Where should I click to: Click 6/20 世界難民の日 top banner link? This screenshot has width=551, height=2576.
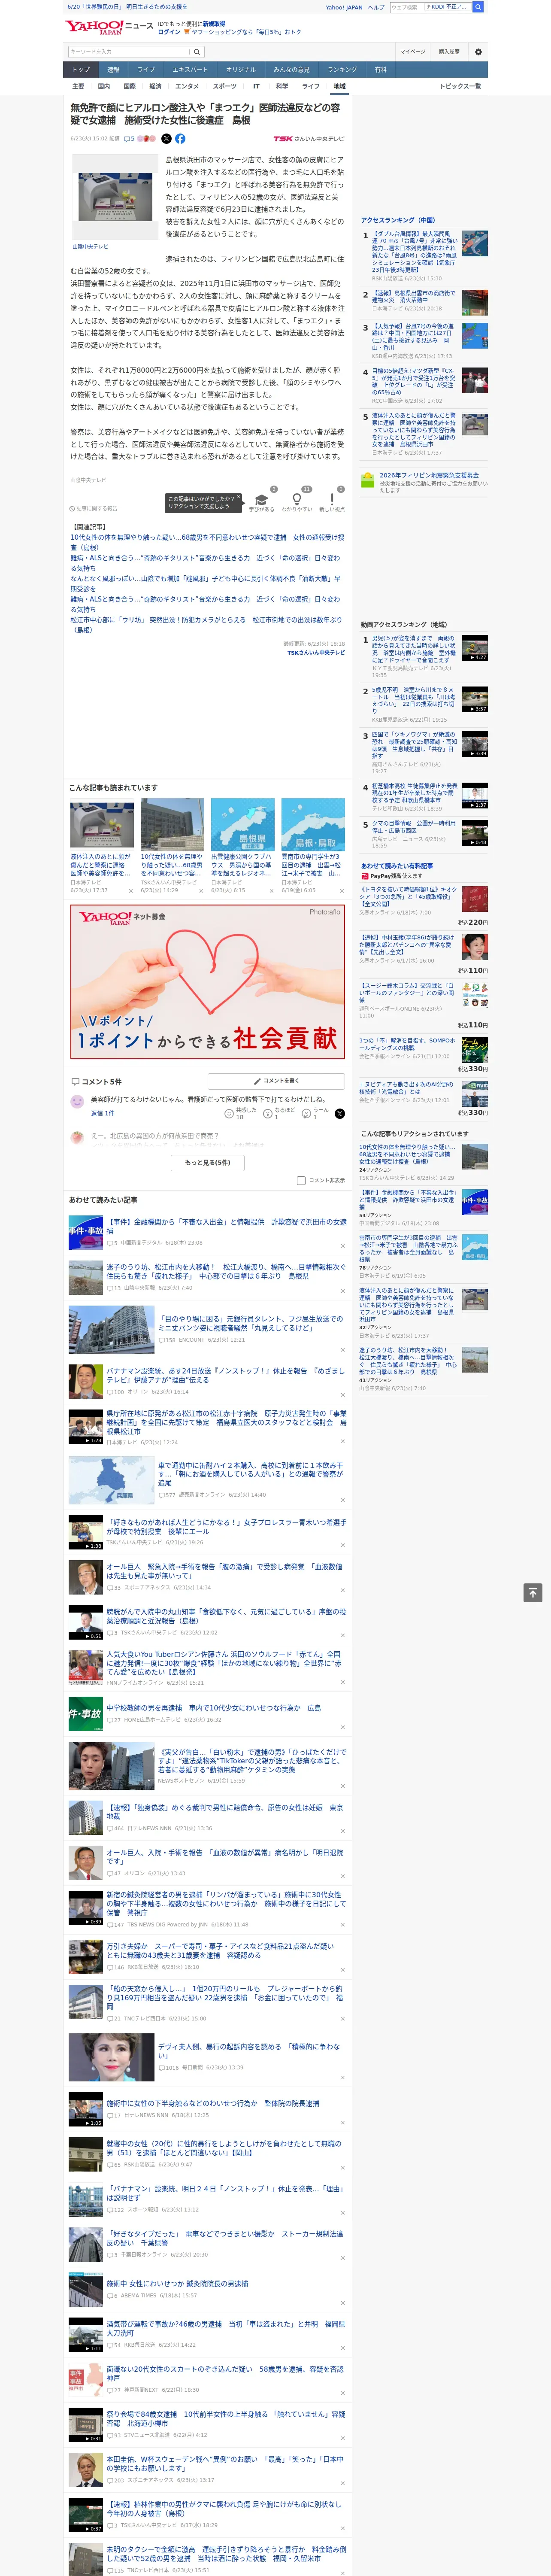click(127, 7)
